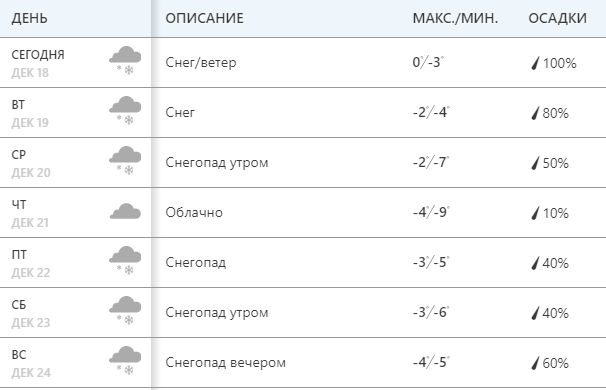Image resolution: width=606 pixels, height=390 pixels.
Task: Select the snow cloud icon for Dec 20
Action: point(125,160)
